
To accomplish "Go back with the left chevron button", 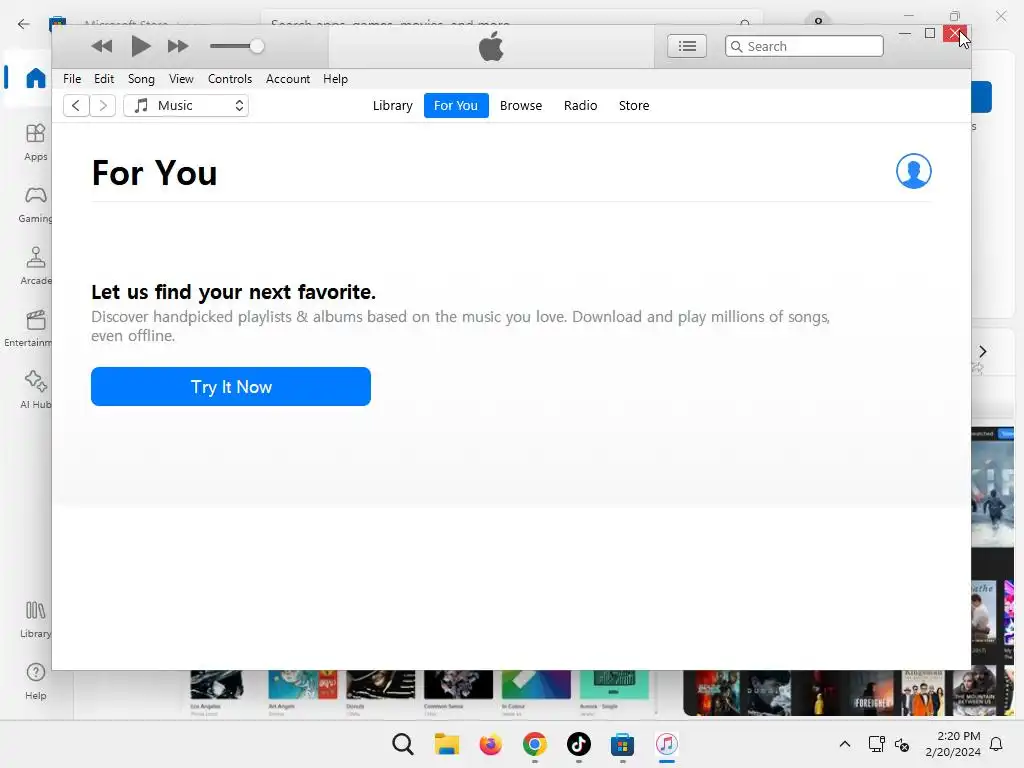I will tap(76, 106).
